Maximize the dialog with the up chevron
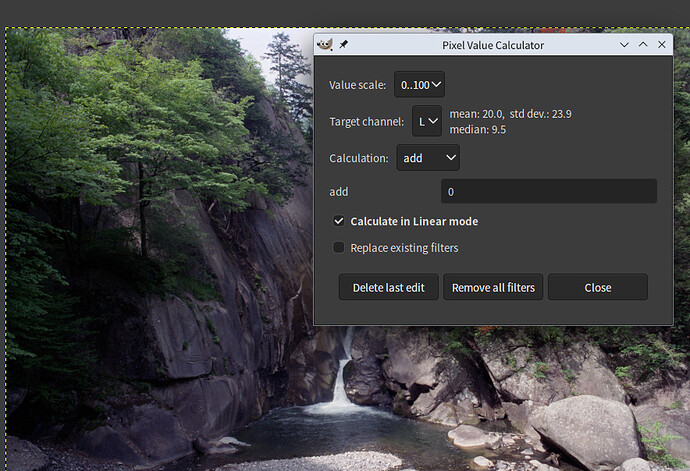This screenshot has height=471, width=690. click(643, 44)
